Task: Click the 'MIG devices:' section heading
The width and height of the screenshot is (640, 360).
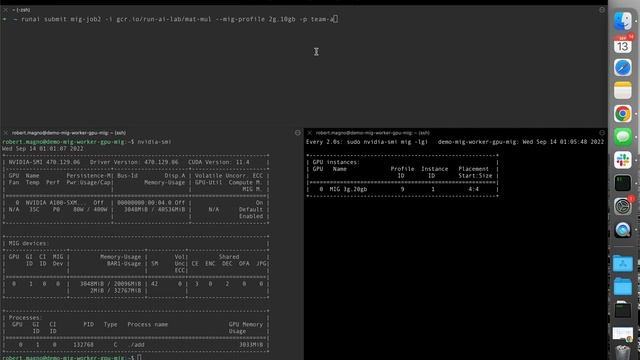Action: 28,243
